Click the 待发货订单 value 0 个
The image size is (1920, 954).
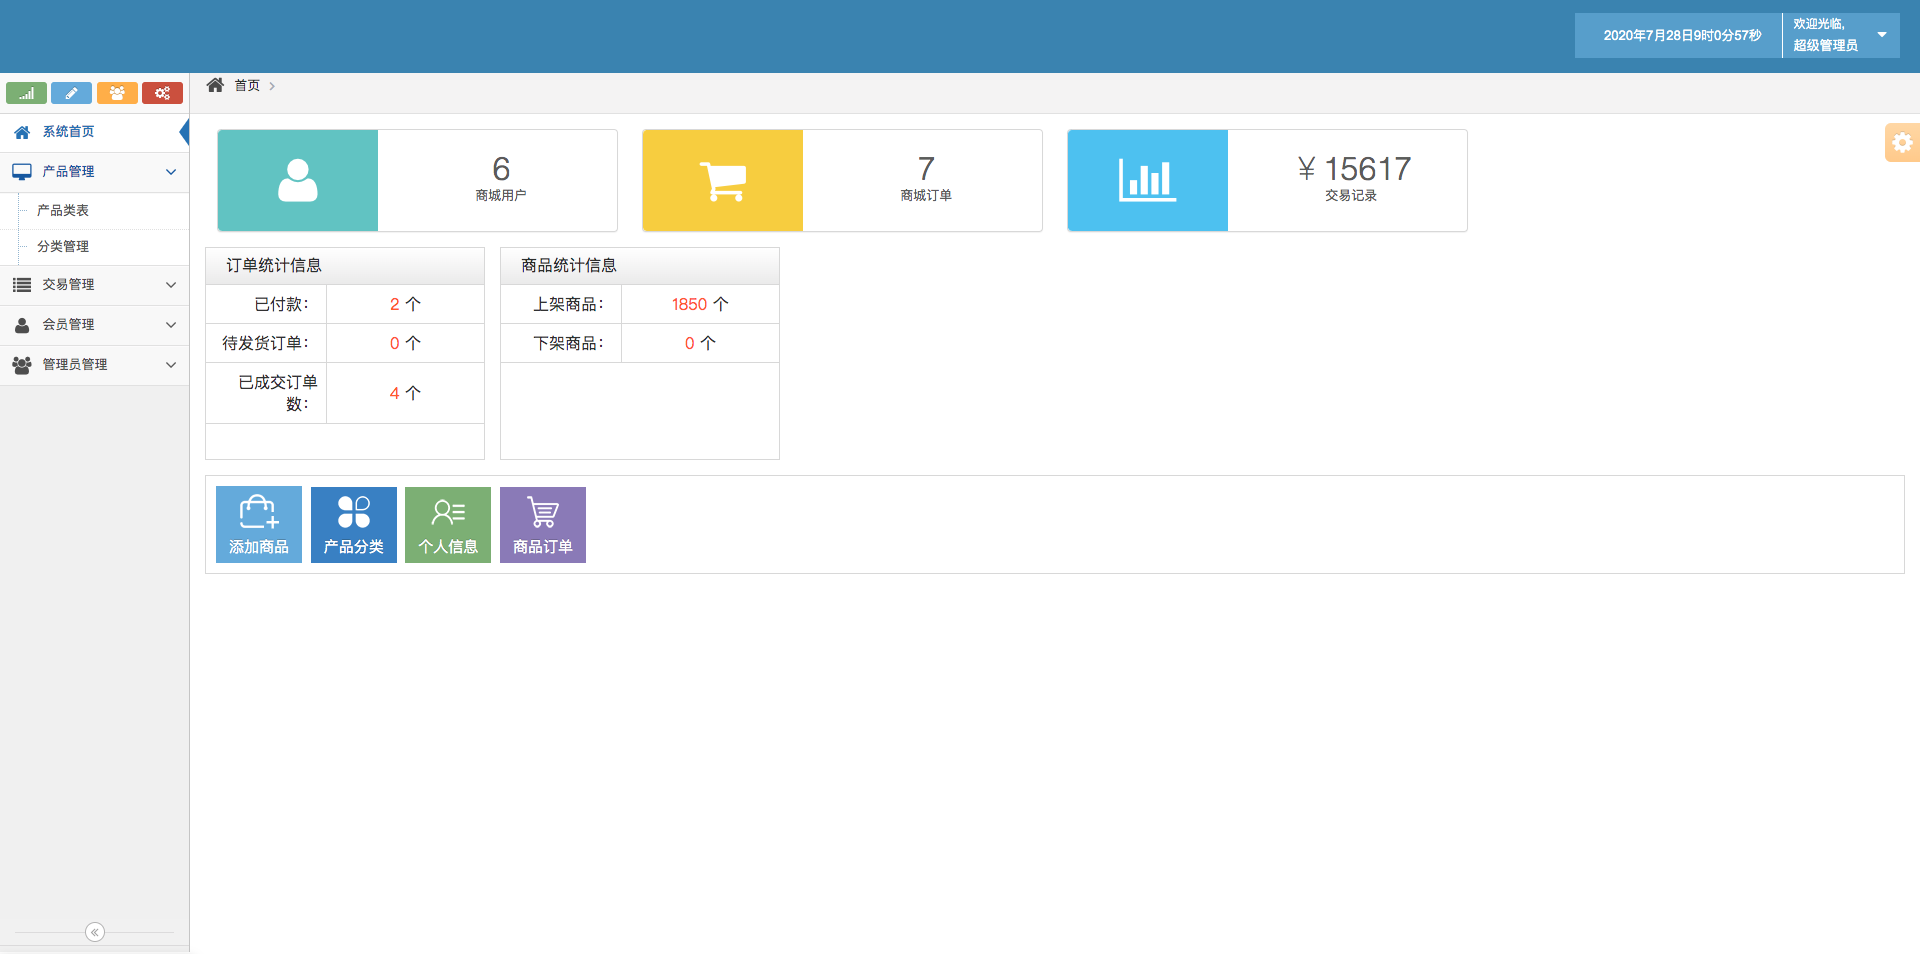click(405, 343)
